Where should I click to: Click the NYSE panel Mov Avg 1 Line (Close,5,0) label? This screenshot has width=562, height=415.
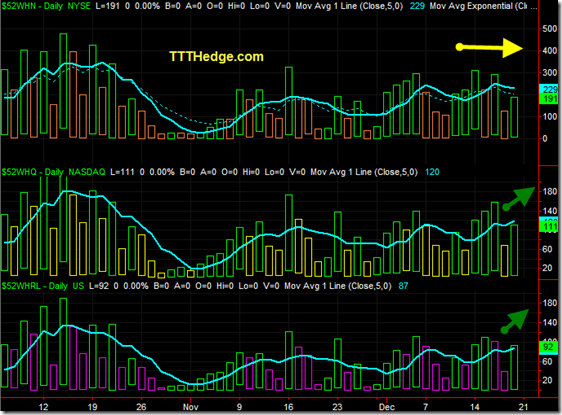point(349,6)
